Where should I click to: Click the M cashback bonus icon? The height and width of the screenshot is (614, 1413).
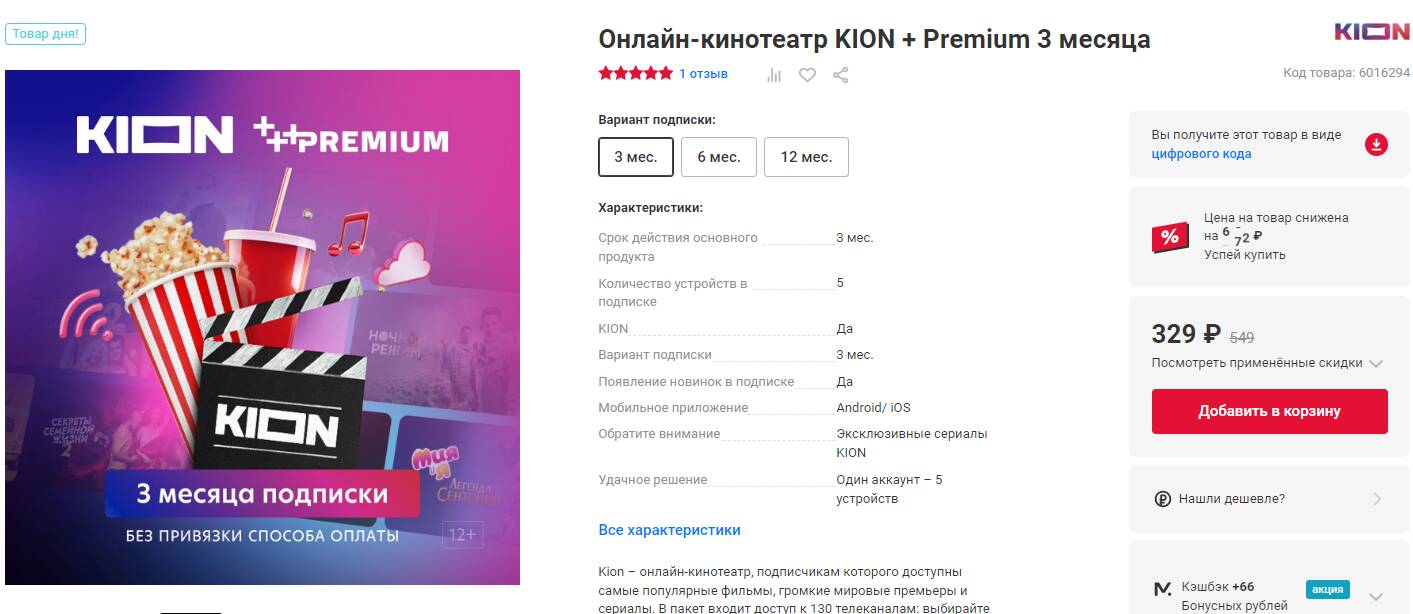[1162, 589]
